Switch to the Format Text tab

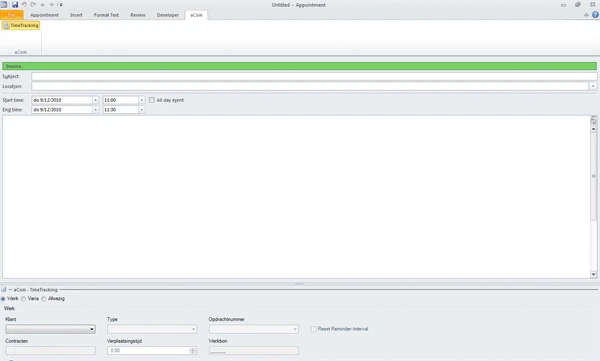106,15
